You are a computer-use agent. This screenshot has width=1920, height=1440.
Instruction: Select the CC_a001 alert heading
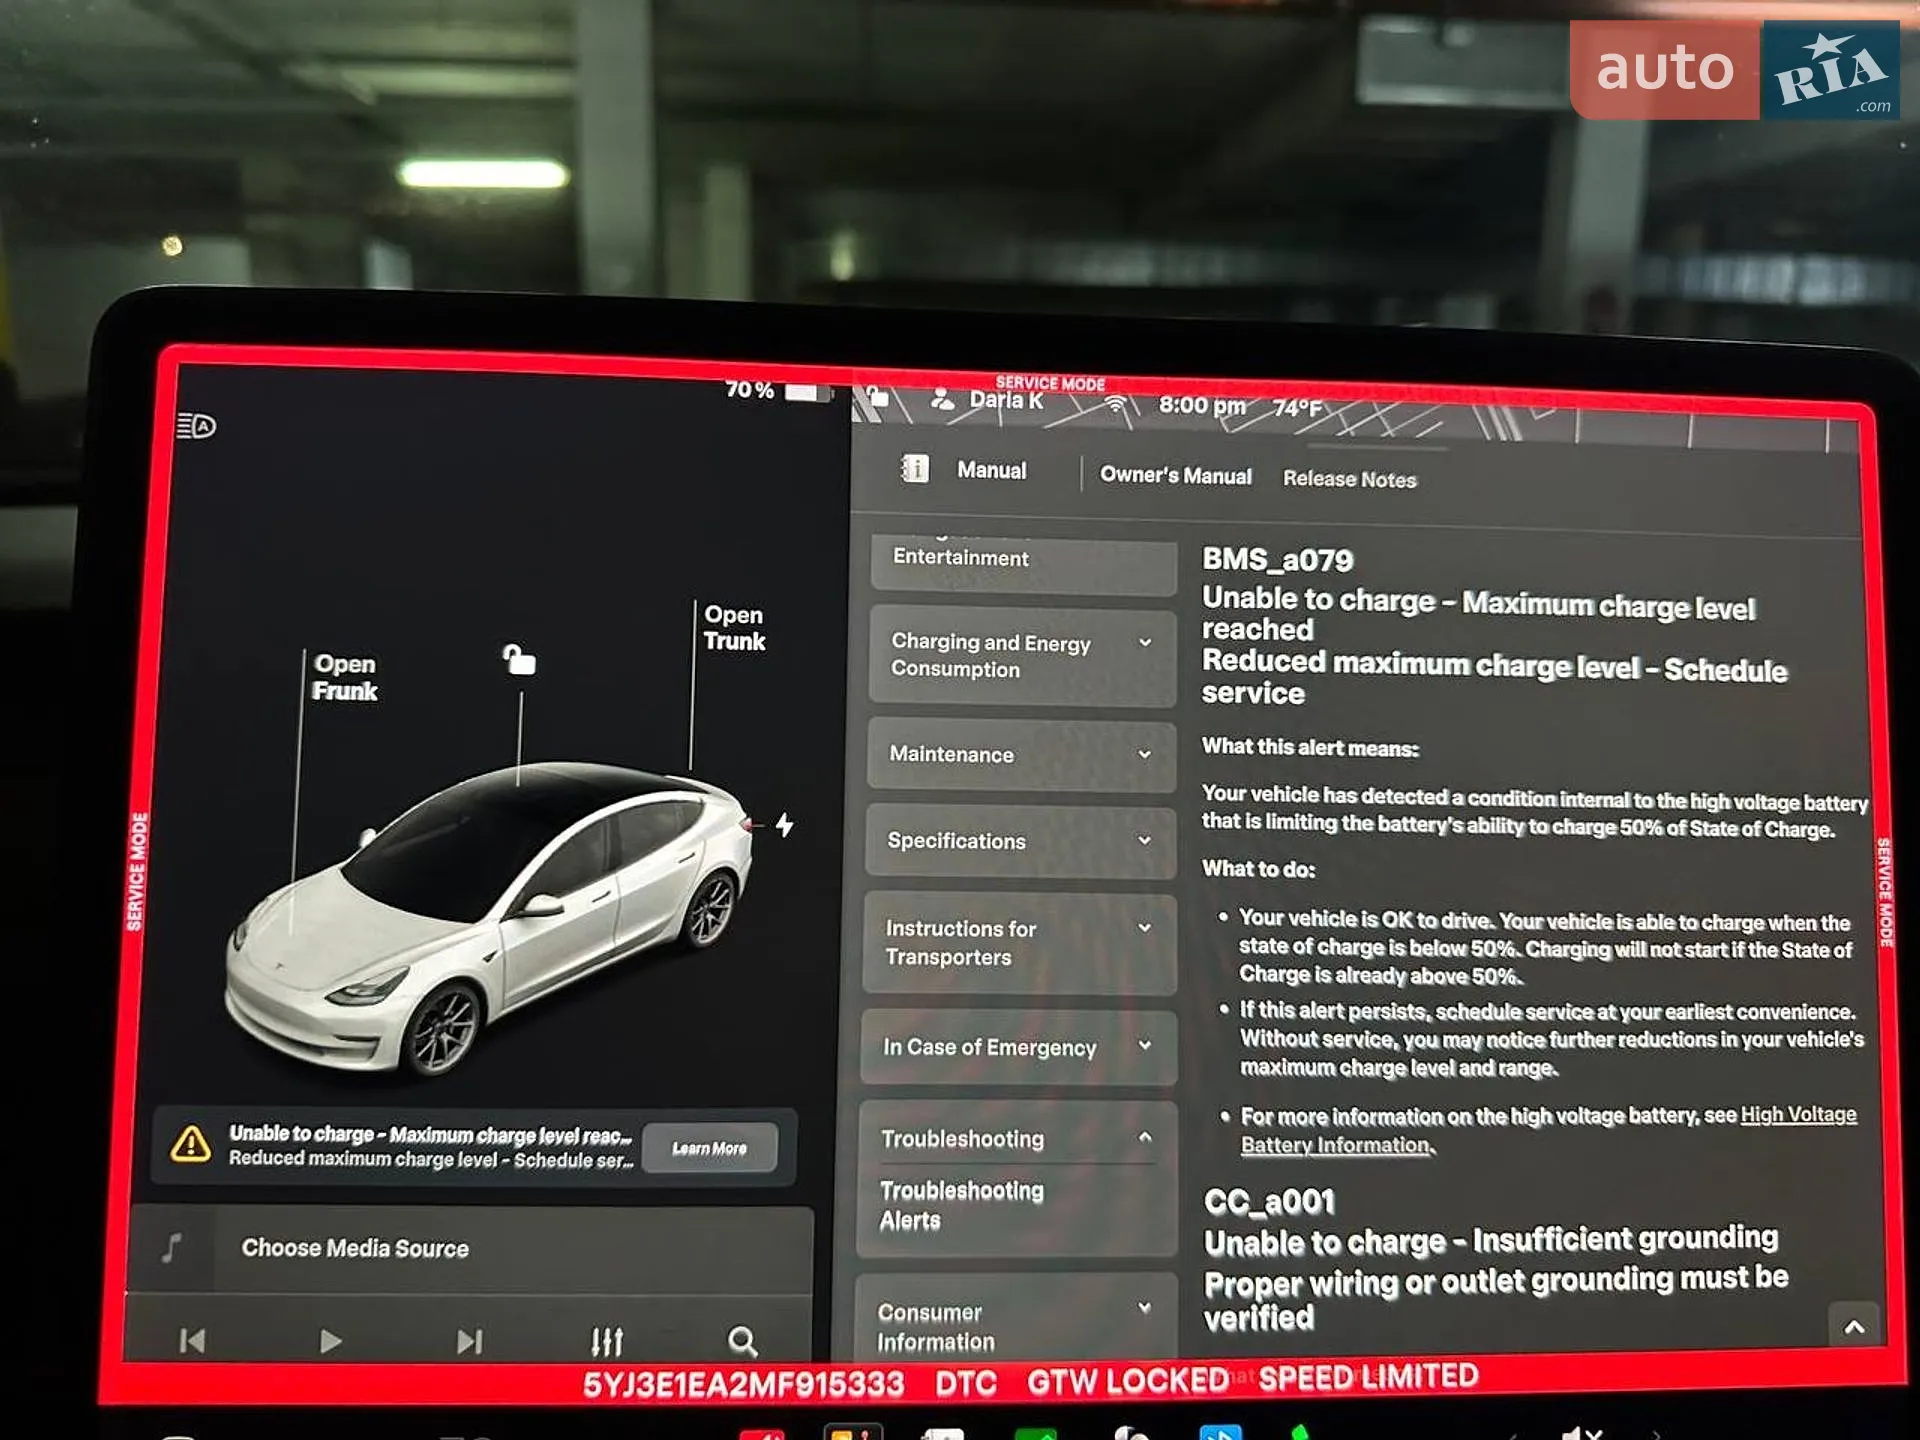tap(1269, 1201)
